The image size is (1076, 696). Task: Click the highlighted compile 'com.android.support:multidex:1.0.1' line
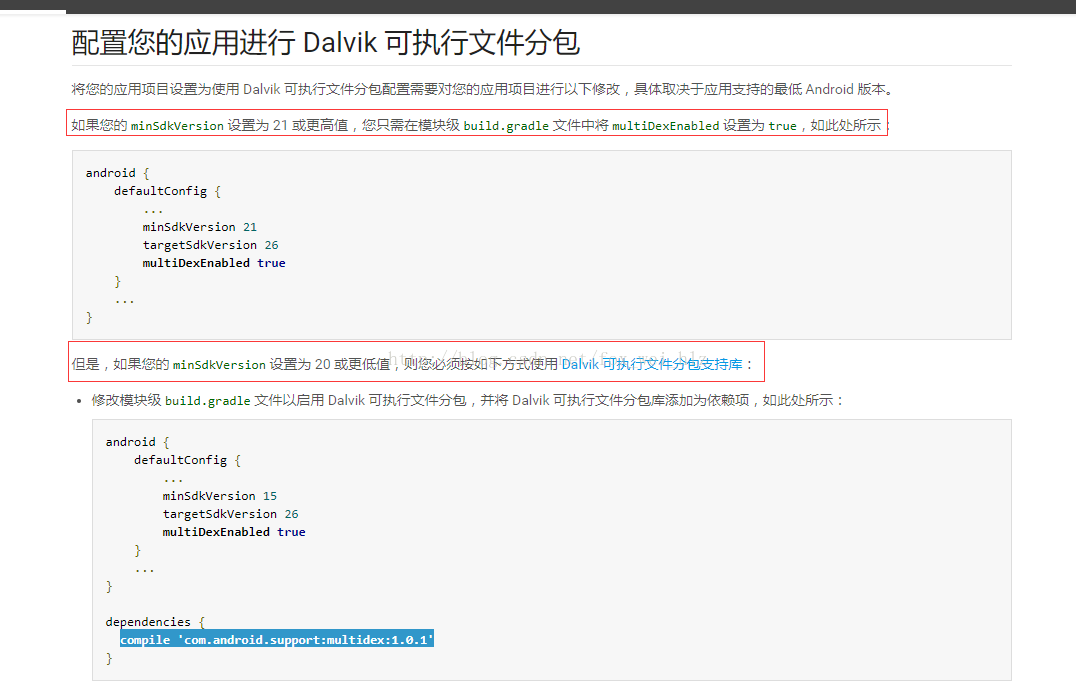tap(277, 640)
